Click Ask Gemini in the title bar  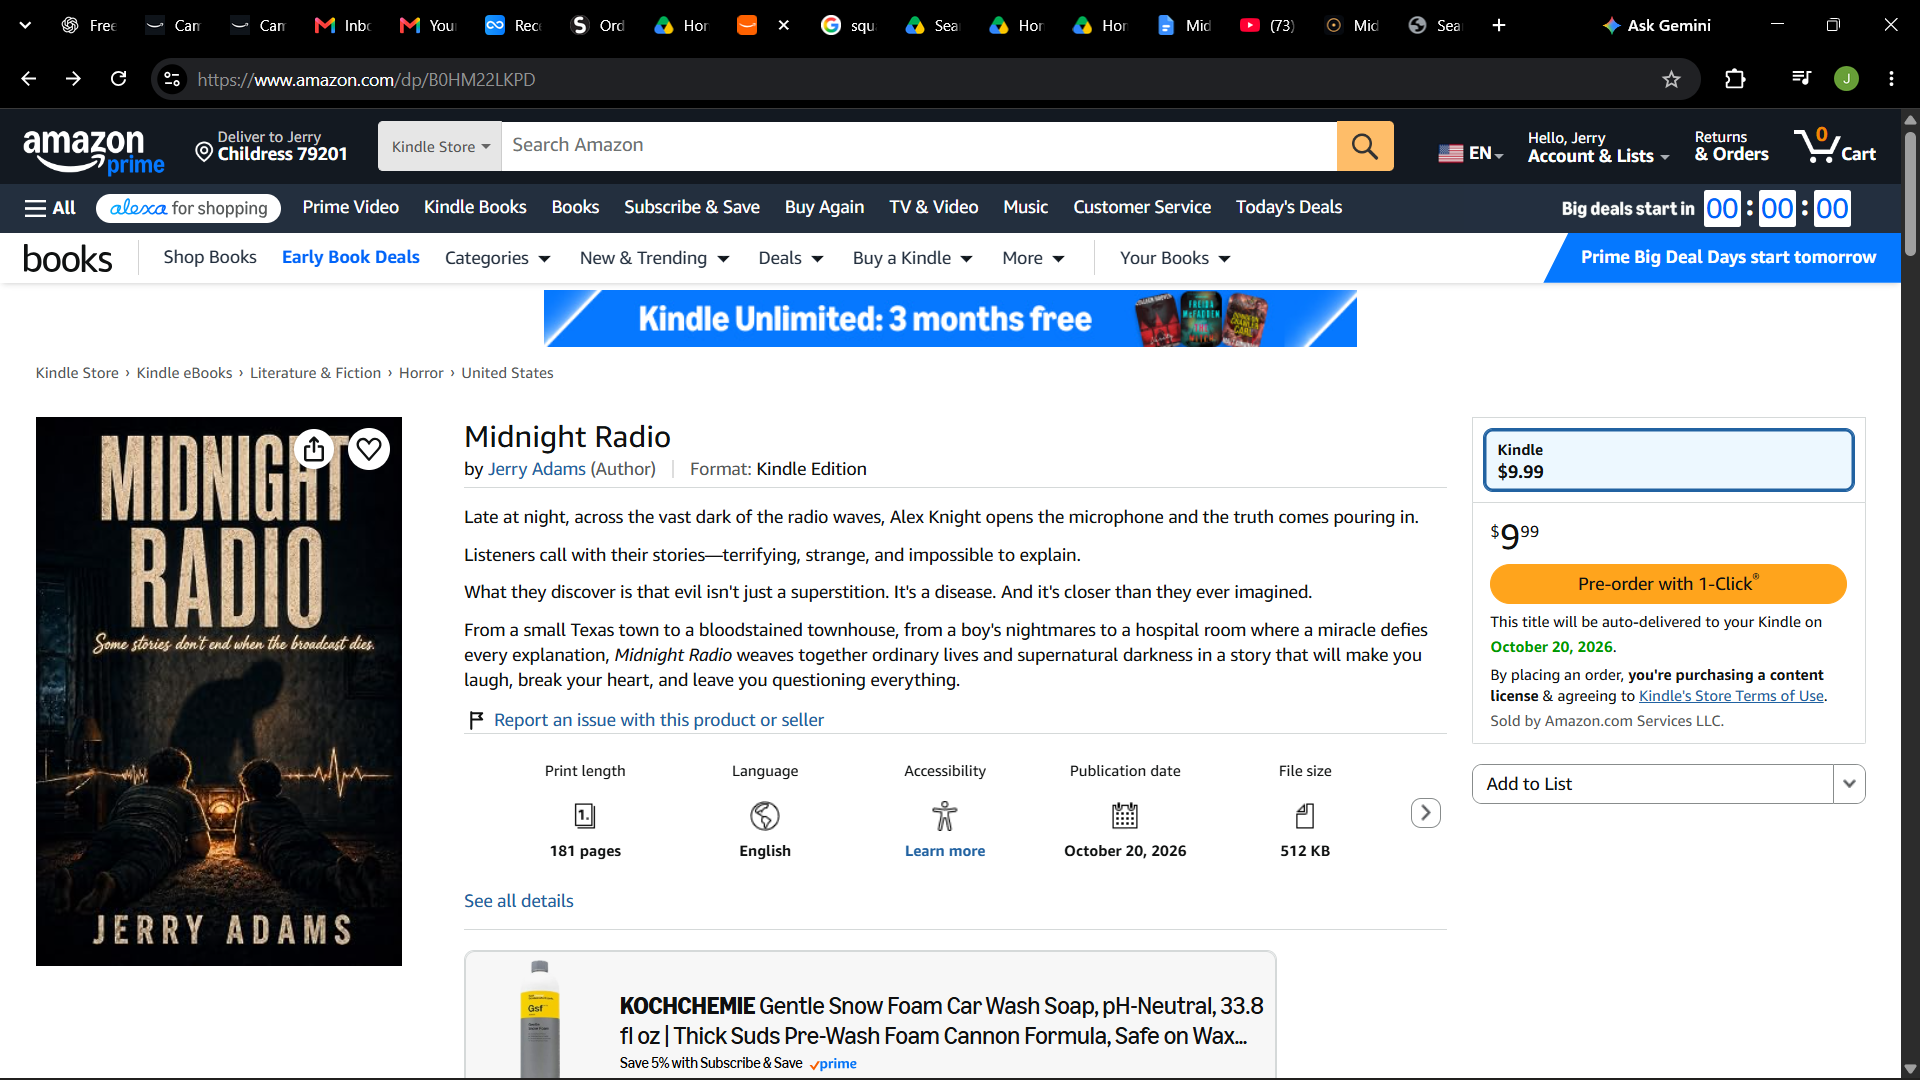click(x=1656, y=25)
